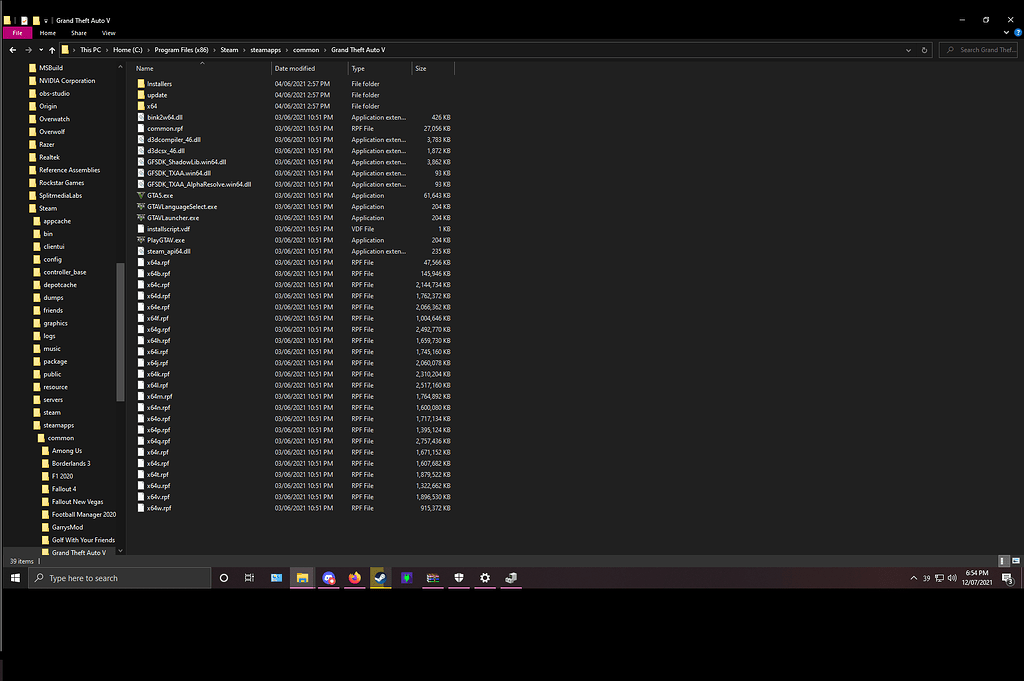Open NVIDIA Corporation in the navigation tree
Viewport: 1024px width, 681px height.
tap(67, 81)
